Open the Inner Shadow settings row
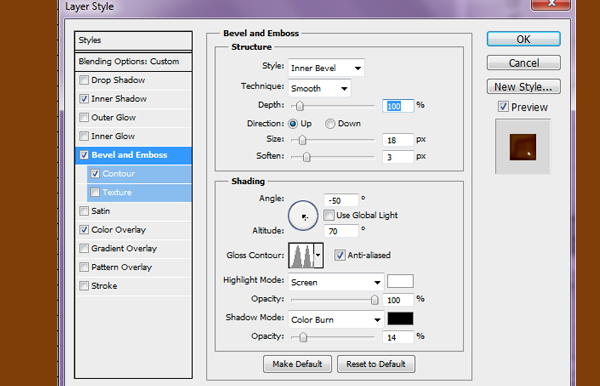The width and height of the screenshot is (600, 386). pos(133,99)
